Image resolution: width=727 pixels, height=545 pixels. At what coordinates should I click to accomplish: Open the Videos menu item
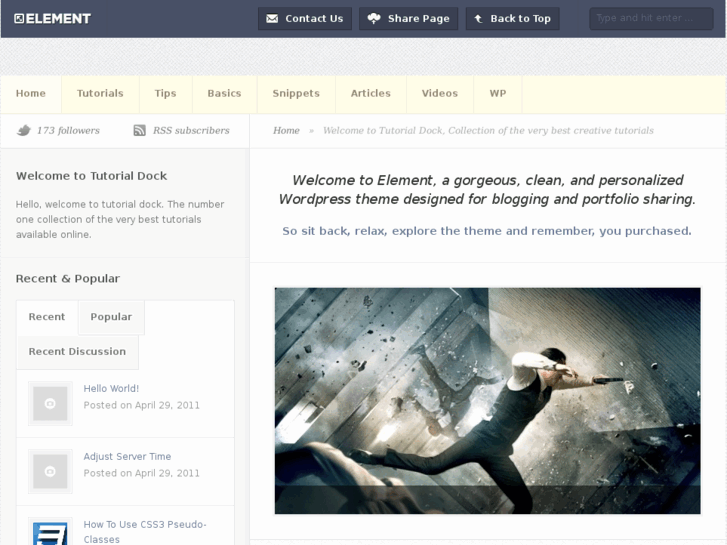tap(440, 94)
